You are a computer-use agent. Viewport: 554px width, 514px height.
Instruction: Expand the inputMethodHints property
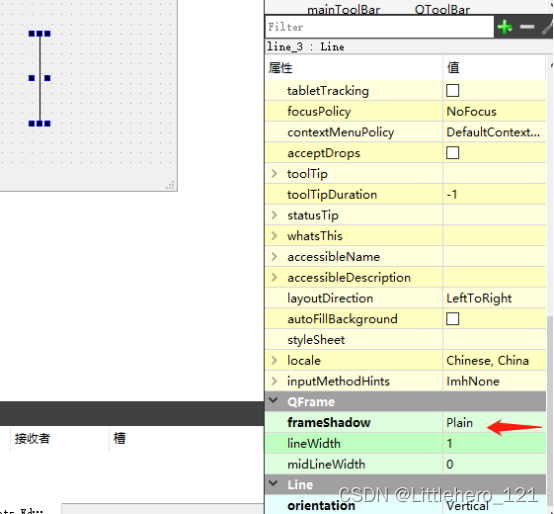(274, 381)
